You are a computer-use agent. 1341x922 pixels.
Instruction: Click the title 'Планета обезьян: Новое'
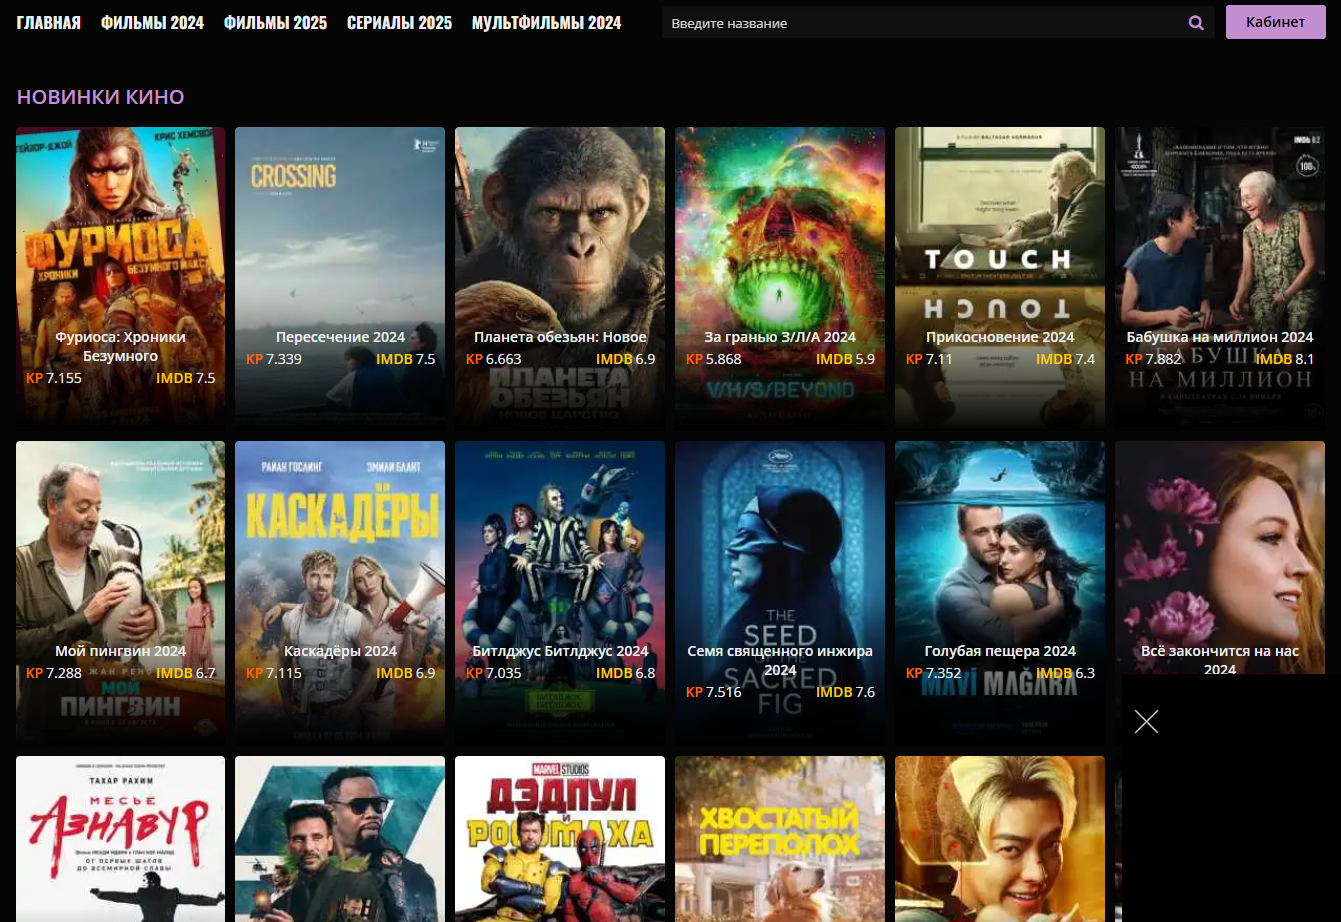(560, 337)
